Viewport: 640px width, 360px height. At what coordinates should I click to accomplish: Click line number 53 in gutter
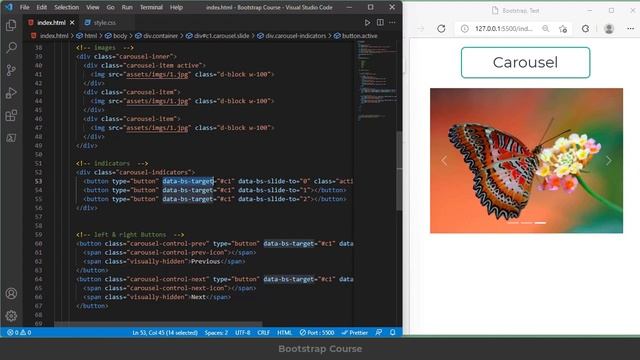38,181
